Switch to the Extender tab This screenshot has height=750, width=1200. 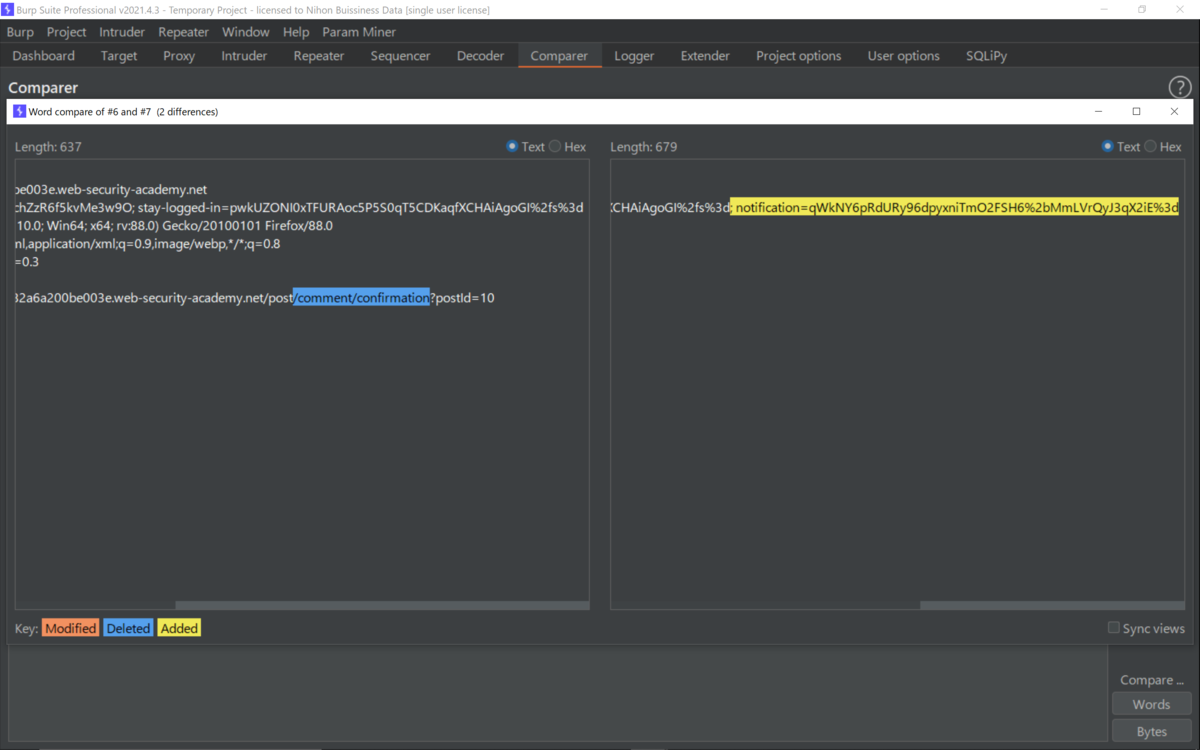point(705,56)
